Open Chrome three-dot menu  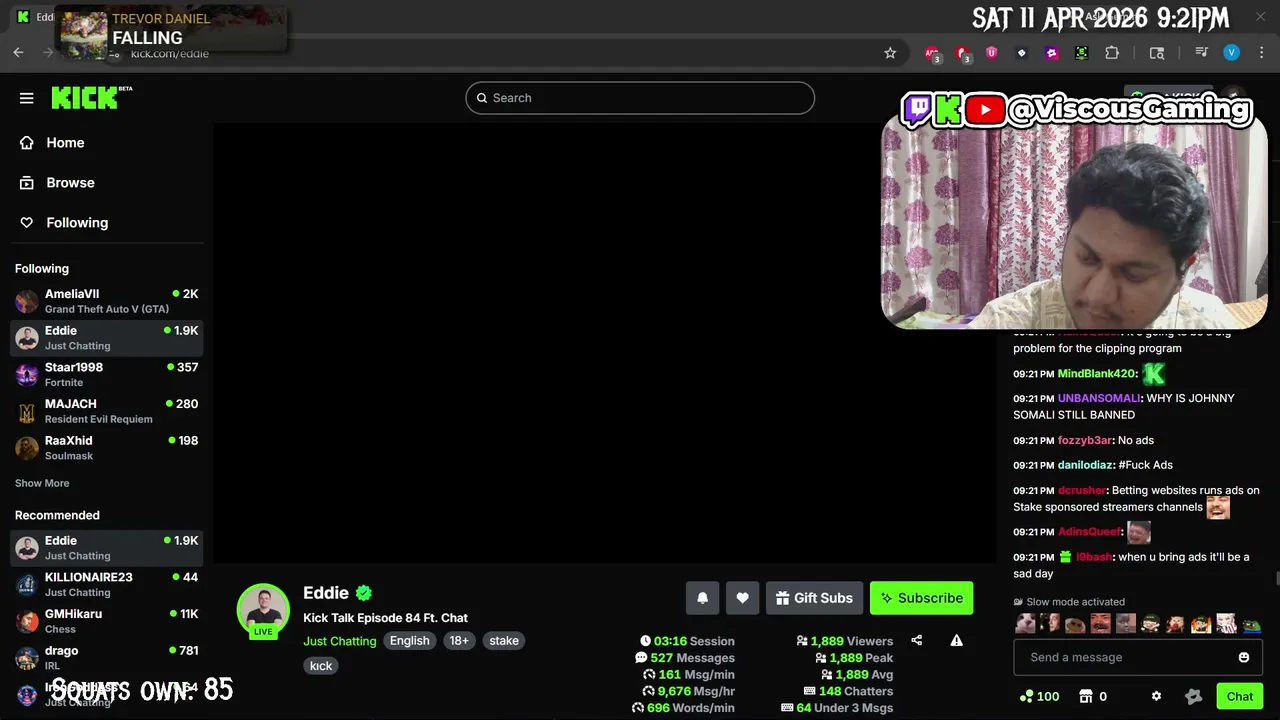(x=1261, y=53)
